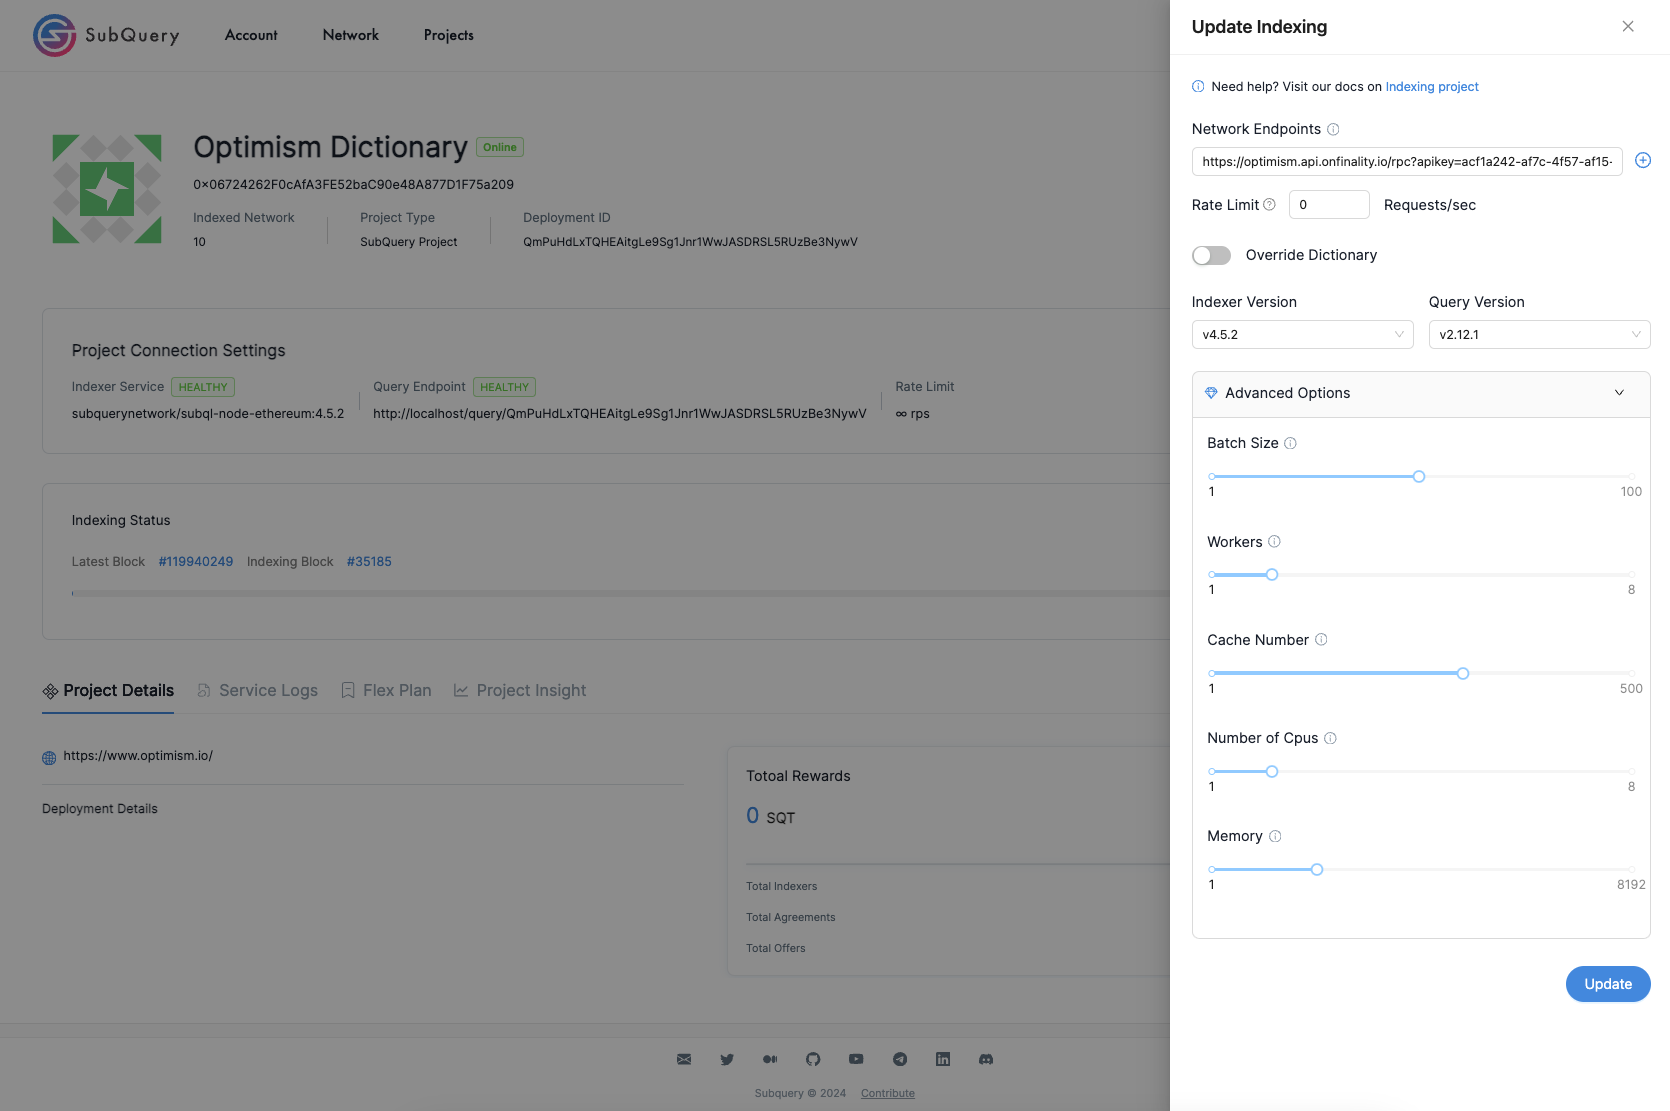Click the SubQuery logo
Image resolution: width=1670 pixels, height=1111 pixels.
coord(106,35)
